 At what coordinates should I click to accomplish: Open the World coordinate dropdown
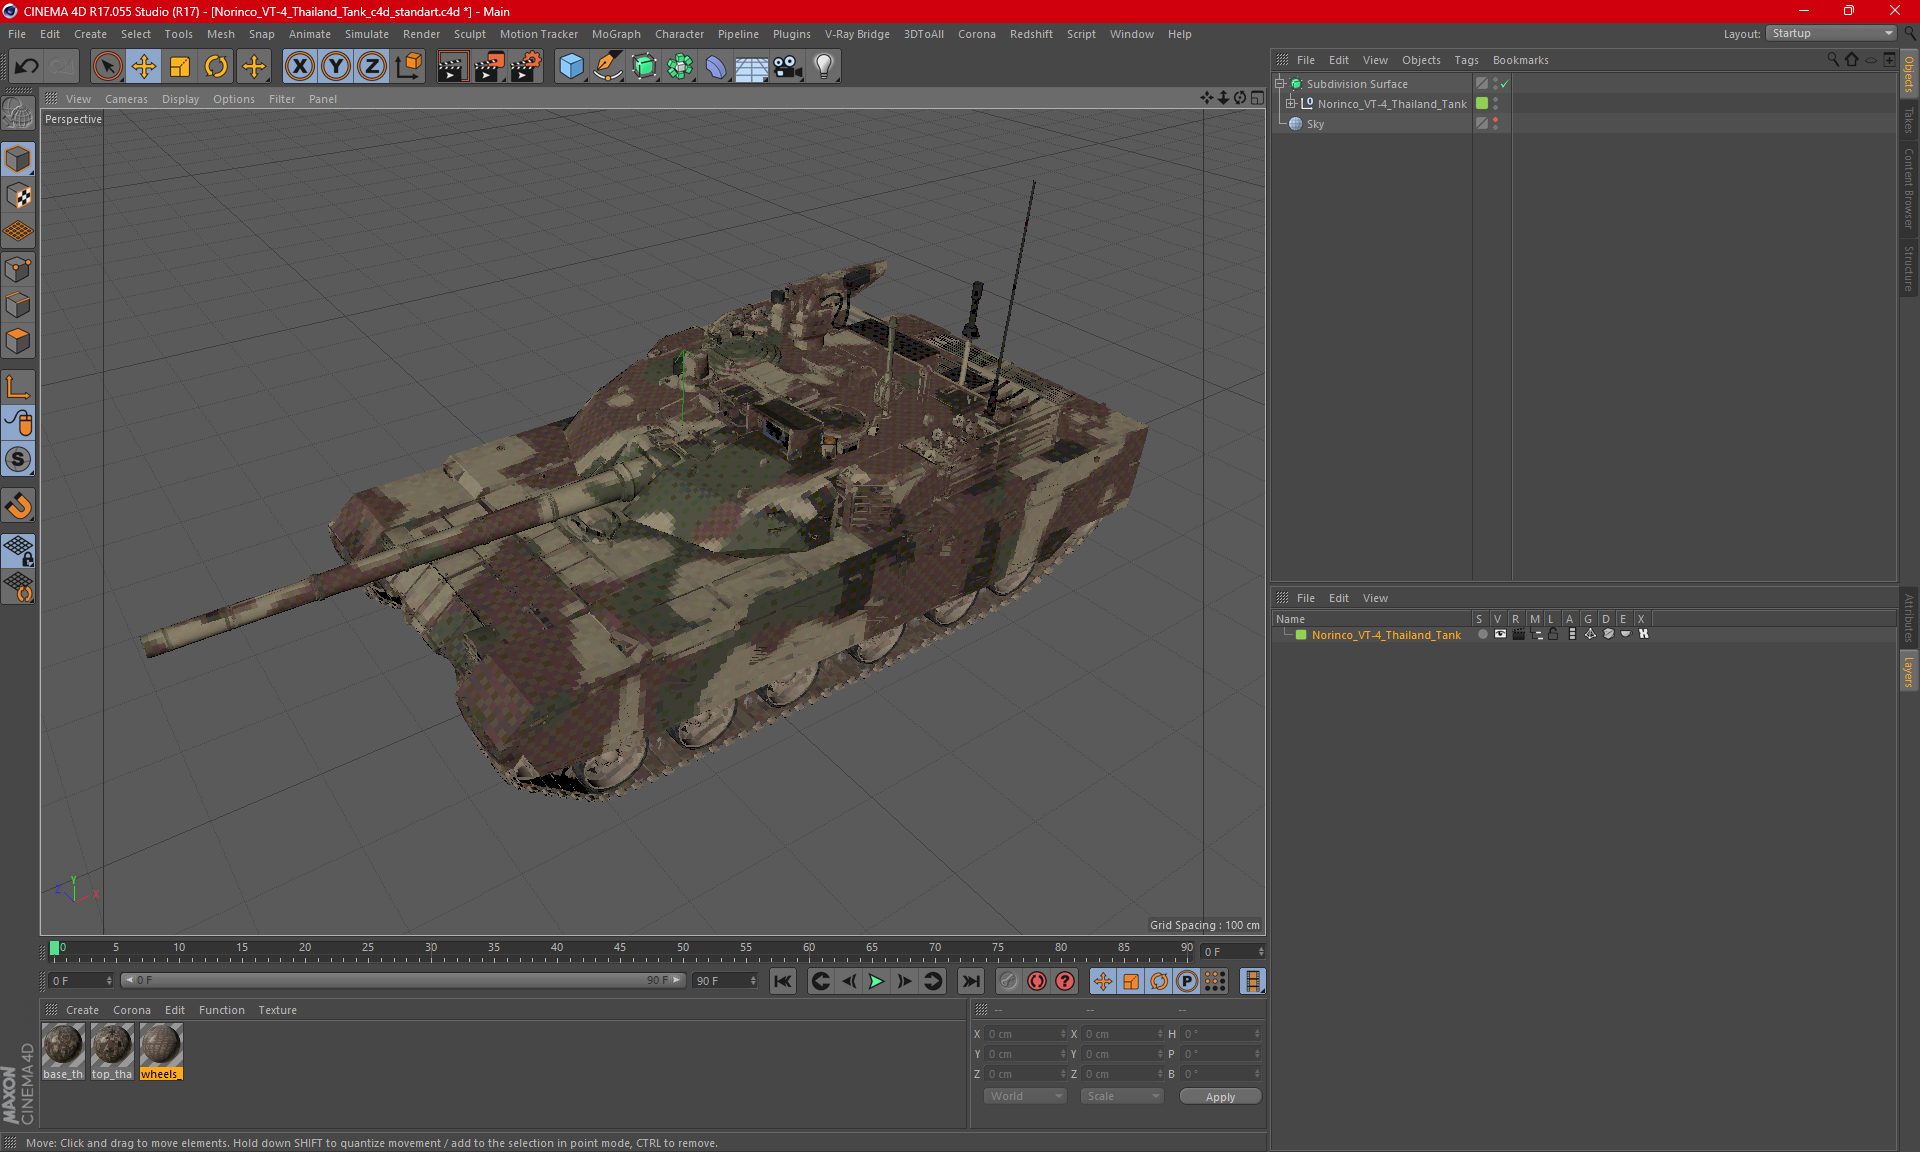[x=1025, y=1097]
